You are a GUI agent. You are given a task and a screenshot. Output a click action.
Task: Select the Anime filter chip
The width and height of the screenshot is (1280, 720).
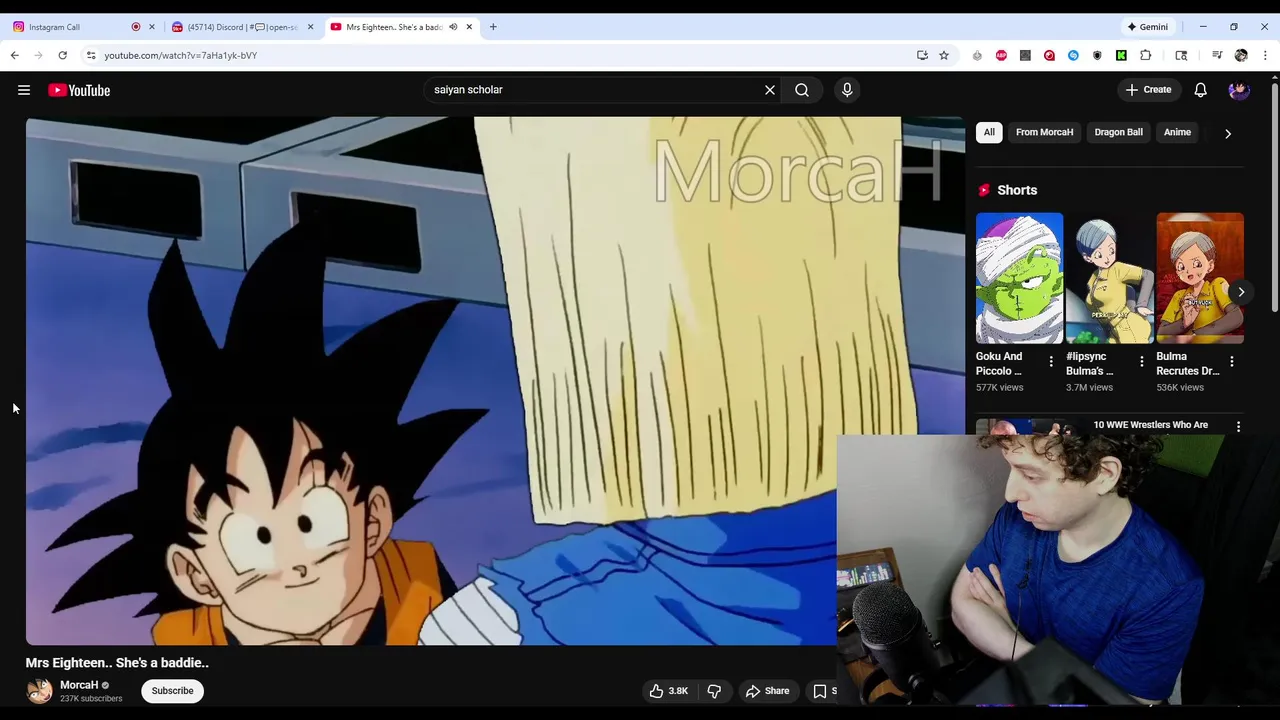pyautogui.click(x=1177, y=132)
